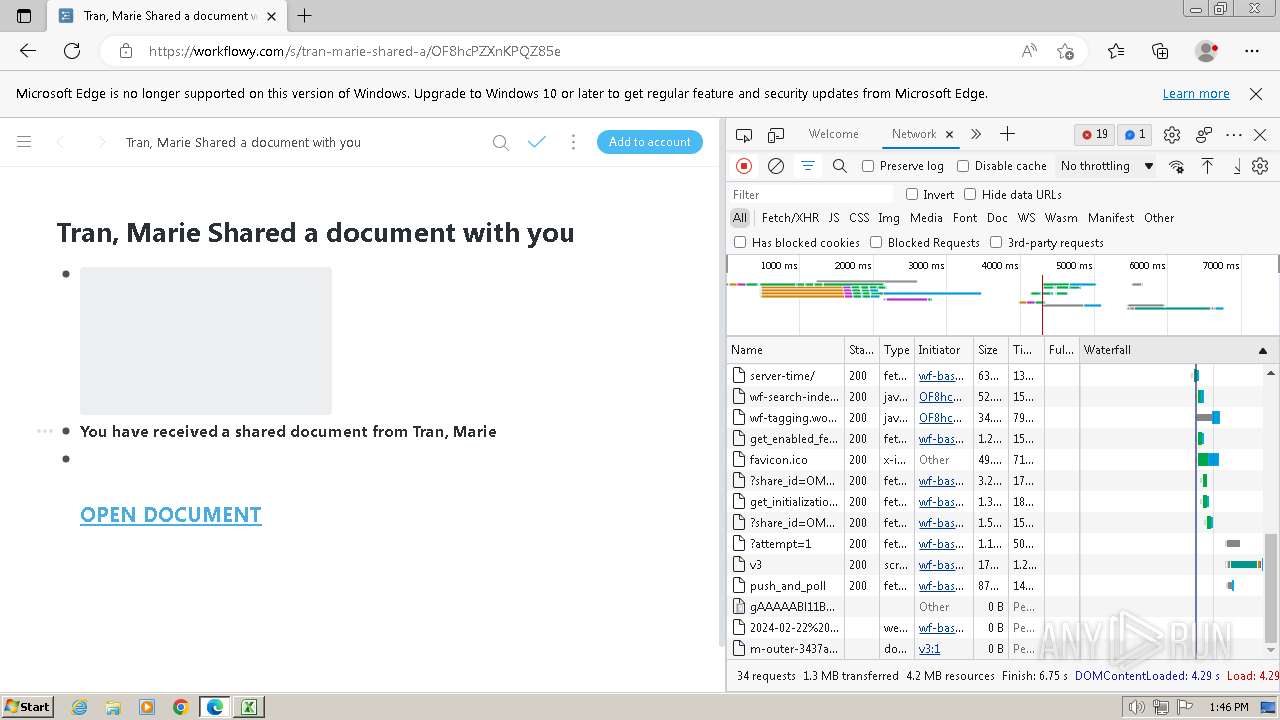Click the Learn more link in Edge banner
Image resolution: width=1280 pixels, height=720 pixels.
[1196, 94]
